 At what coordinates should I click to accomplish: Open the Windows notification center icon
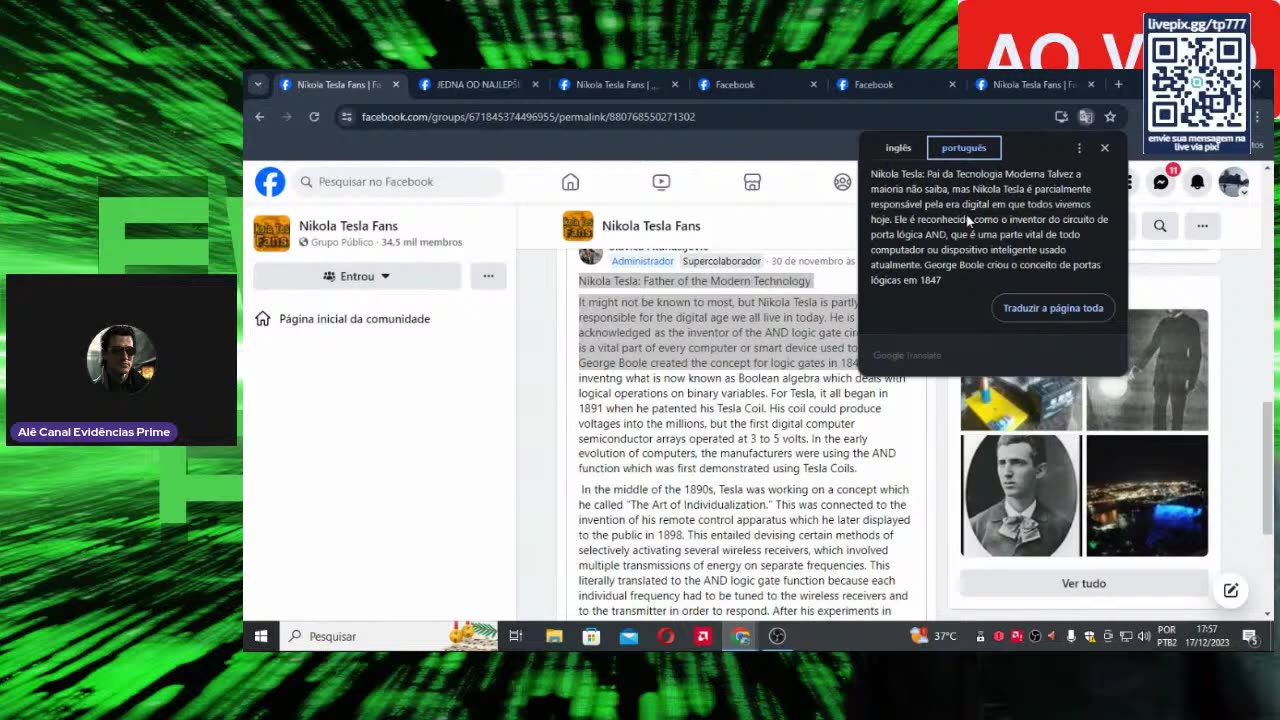[1250, 636]
